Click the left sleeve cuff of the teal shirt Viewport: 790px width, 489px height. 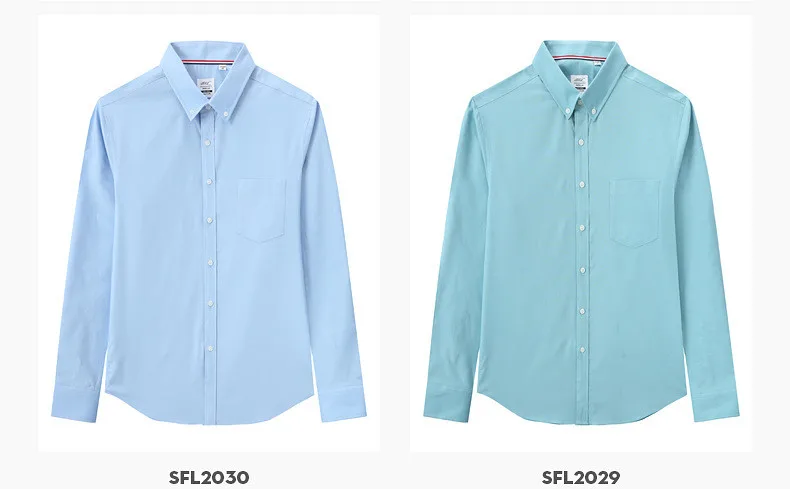[448, 403]
